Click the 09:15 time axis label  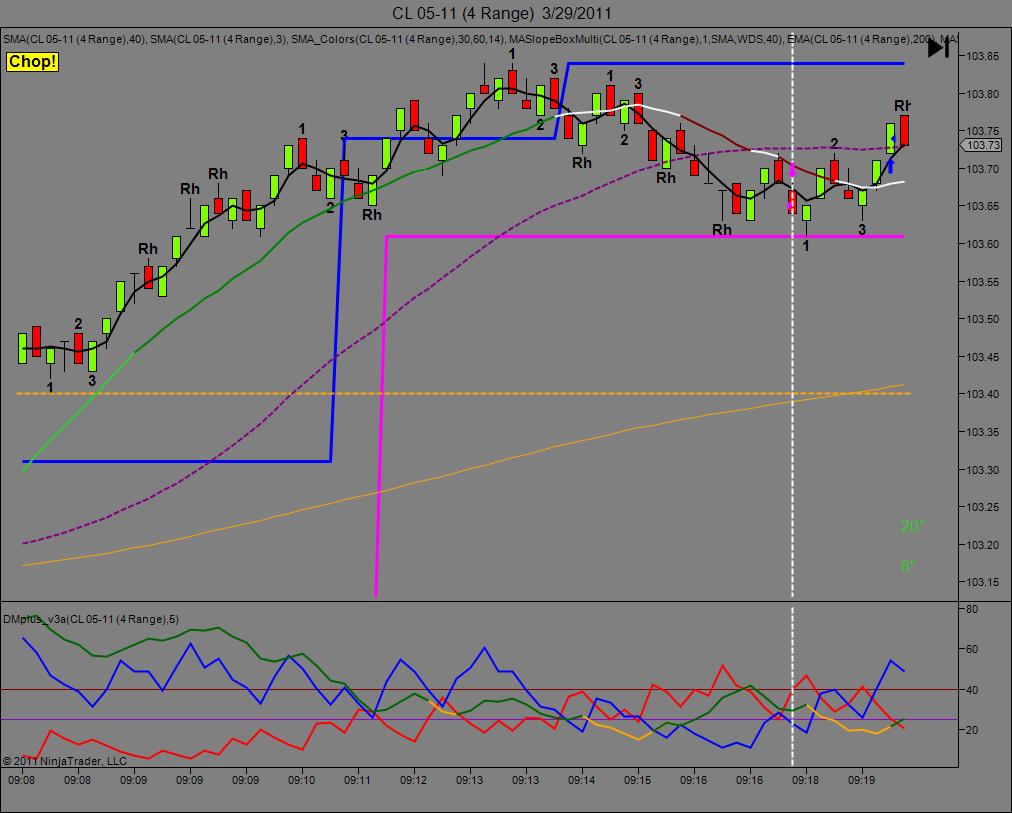(638, 780)
